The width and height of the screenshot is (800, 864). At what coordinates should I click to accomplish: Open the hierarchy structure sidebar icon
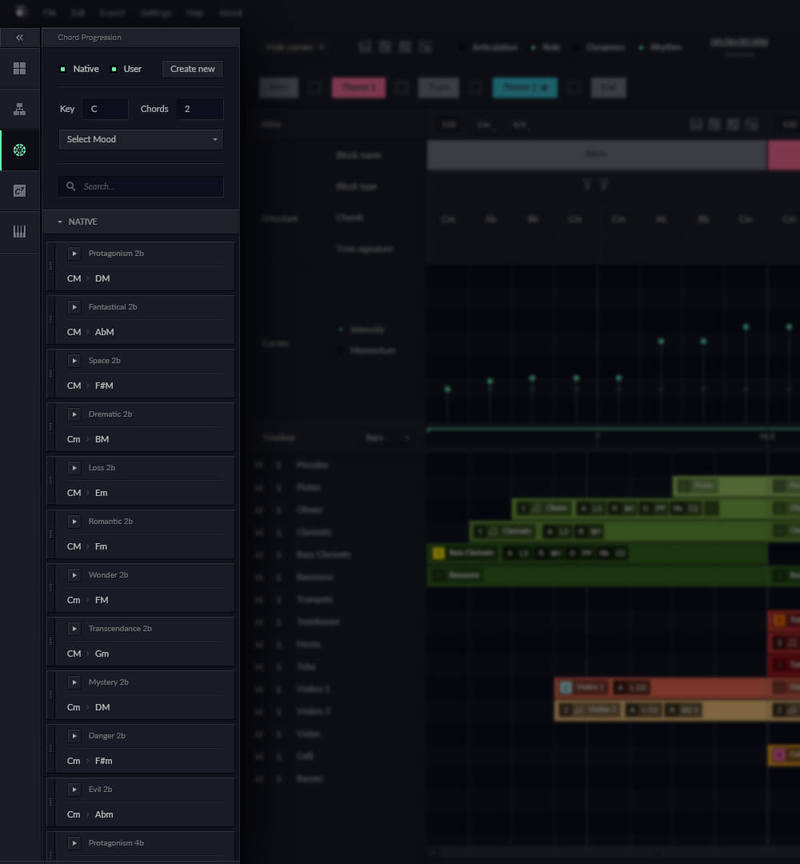(19, 109)
